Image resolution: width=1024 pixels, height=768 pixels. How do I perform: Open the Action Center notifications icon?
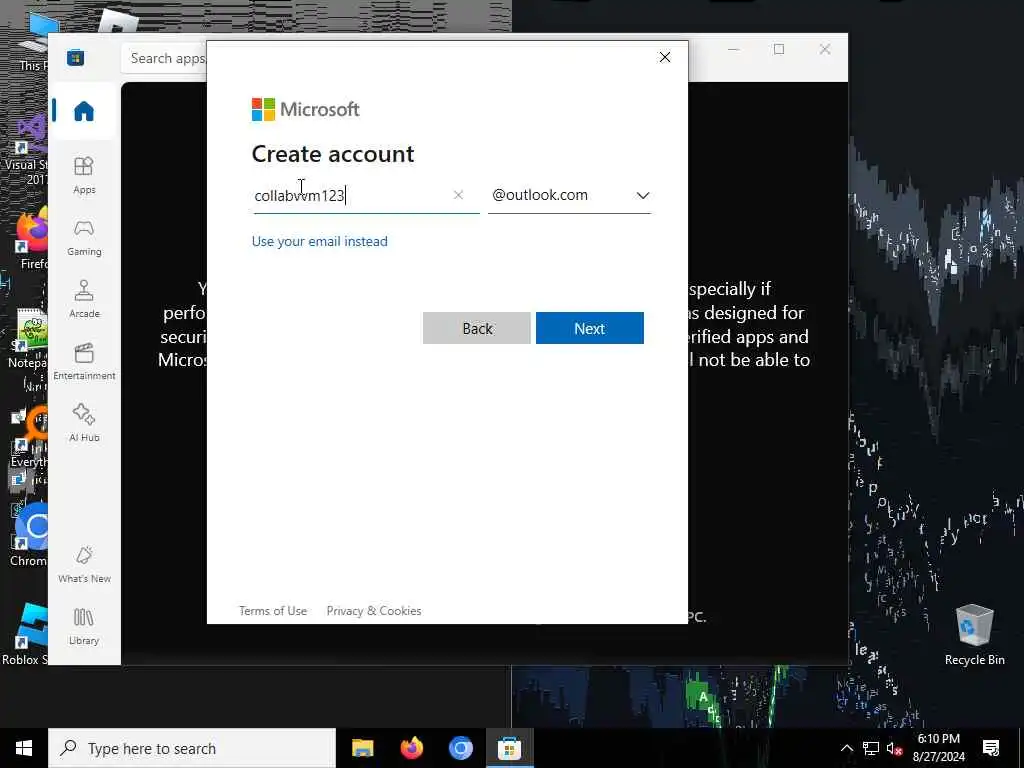click(x=991, y=748)
